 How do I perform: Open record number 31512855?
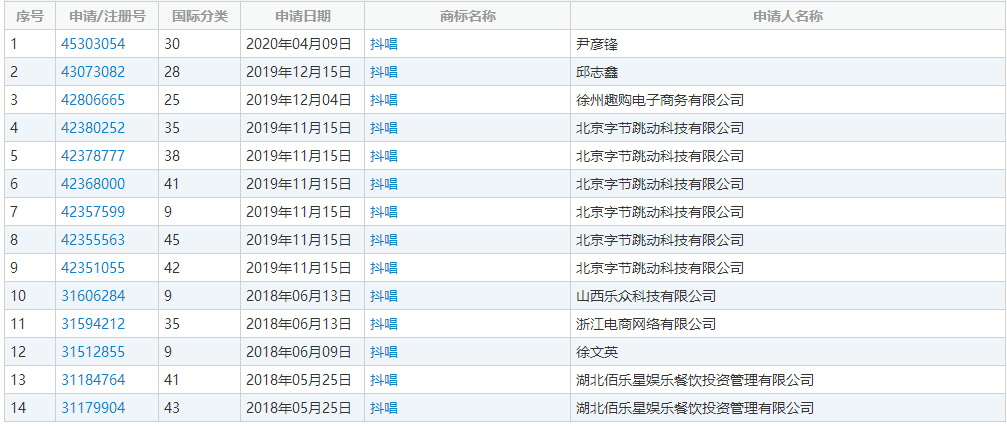tap(93, 352)
